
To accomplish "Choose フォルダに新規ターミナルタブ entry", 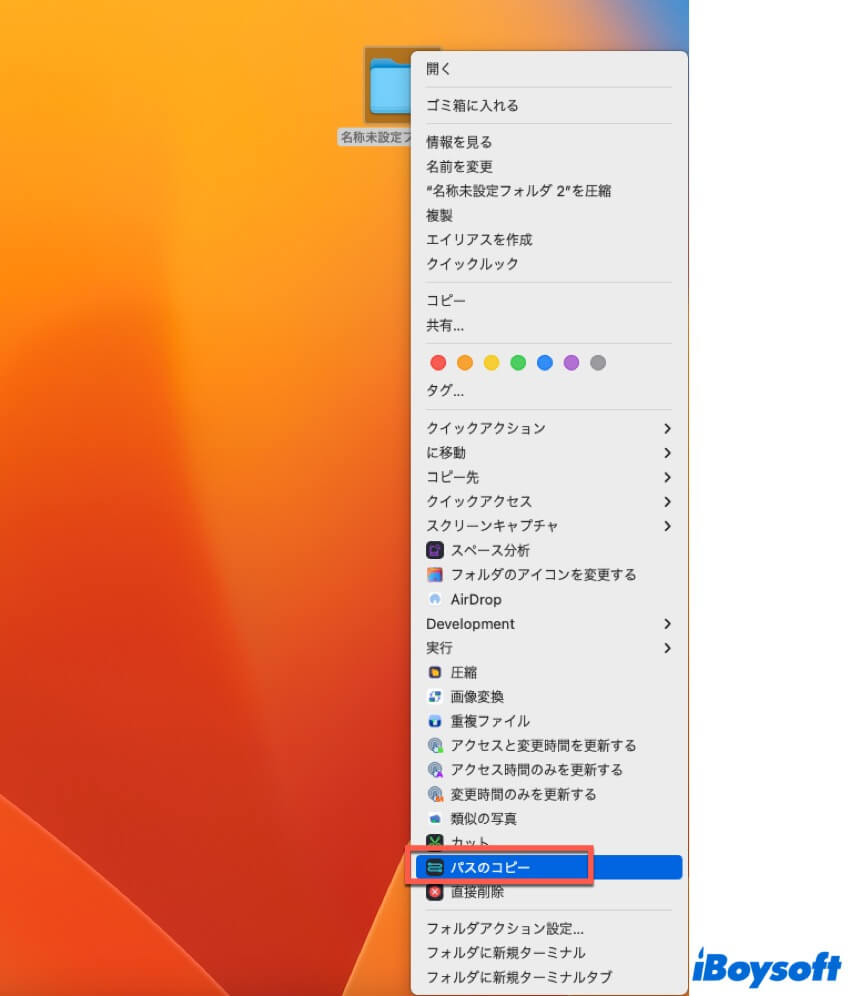I will coord(519,977).
